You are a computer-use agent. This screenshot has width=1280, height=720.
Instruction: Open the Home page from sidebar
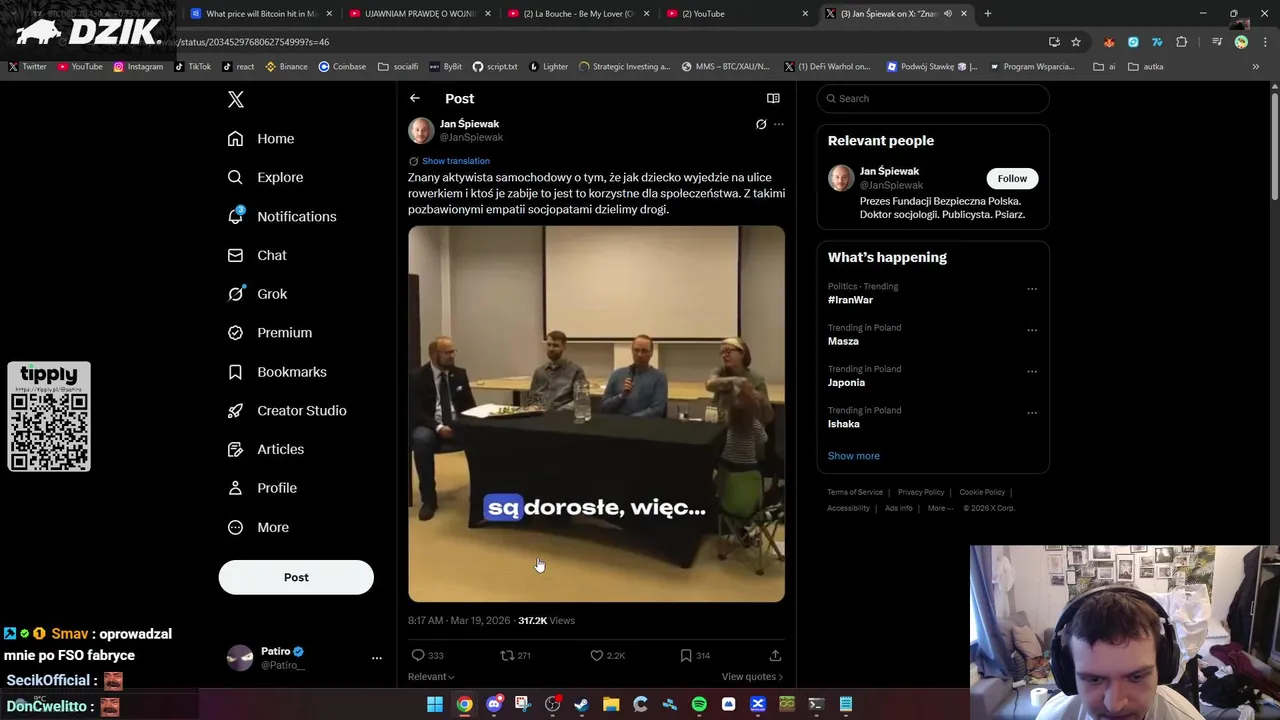tap(260, 139)
